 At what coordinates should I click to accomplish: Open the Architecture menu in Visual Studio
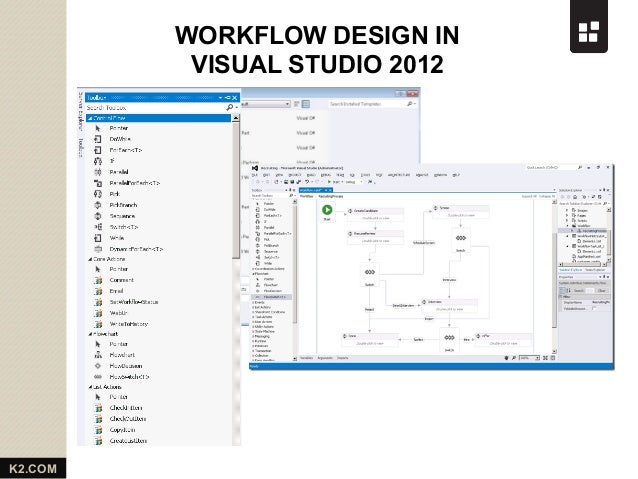398,175
